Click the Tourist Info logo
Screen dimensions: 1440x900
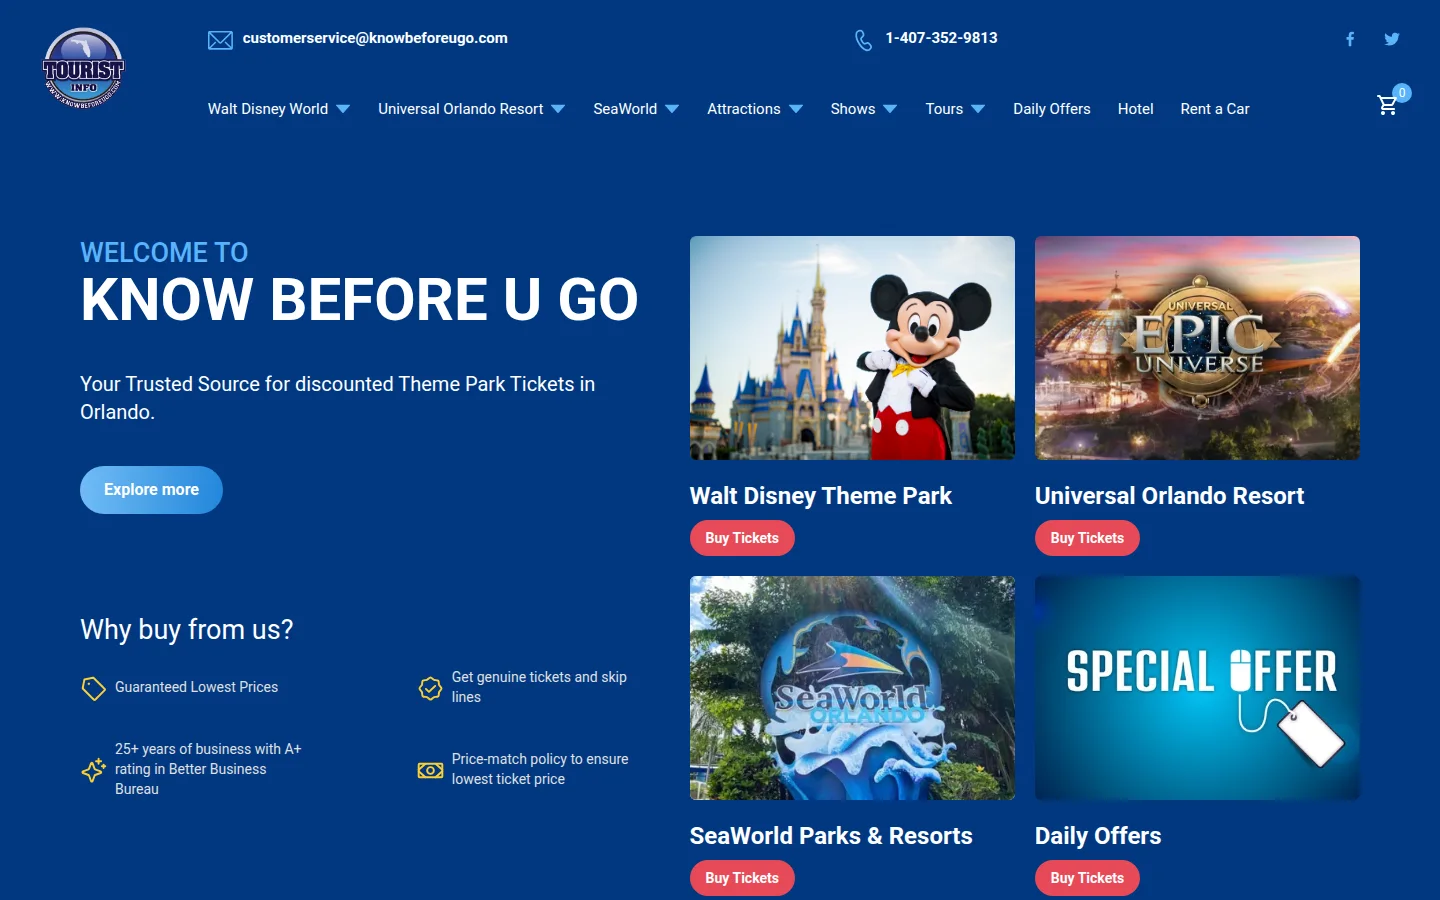(x=83, y=68)
